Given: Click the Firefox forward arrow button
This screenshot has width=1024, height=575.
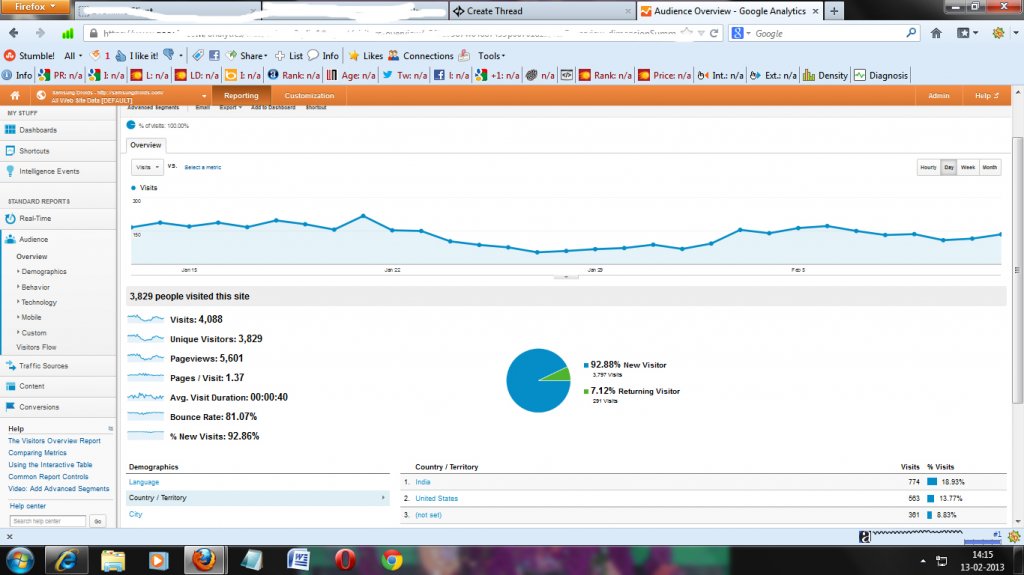Looking at the screenshot, I should coord(40,33).
